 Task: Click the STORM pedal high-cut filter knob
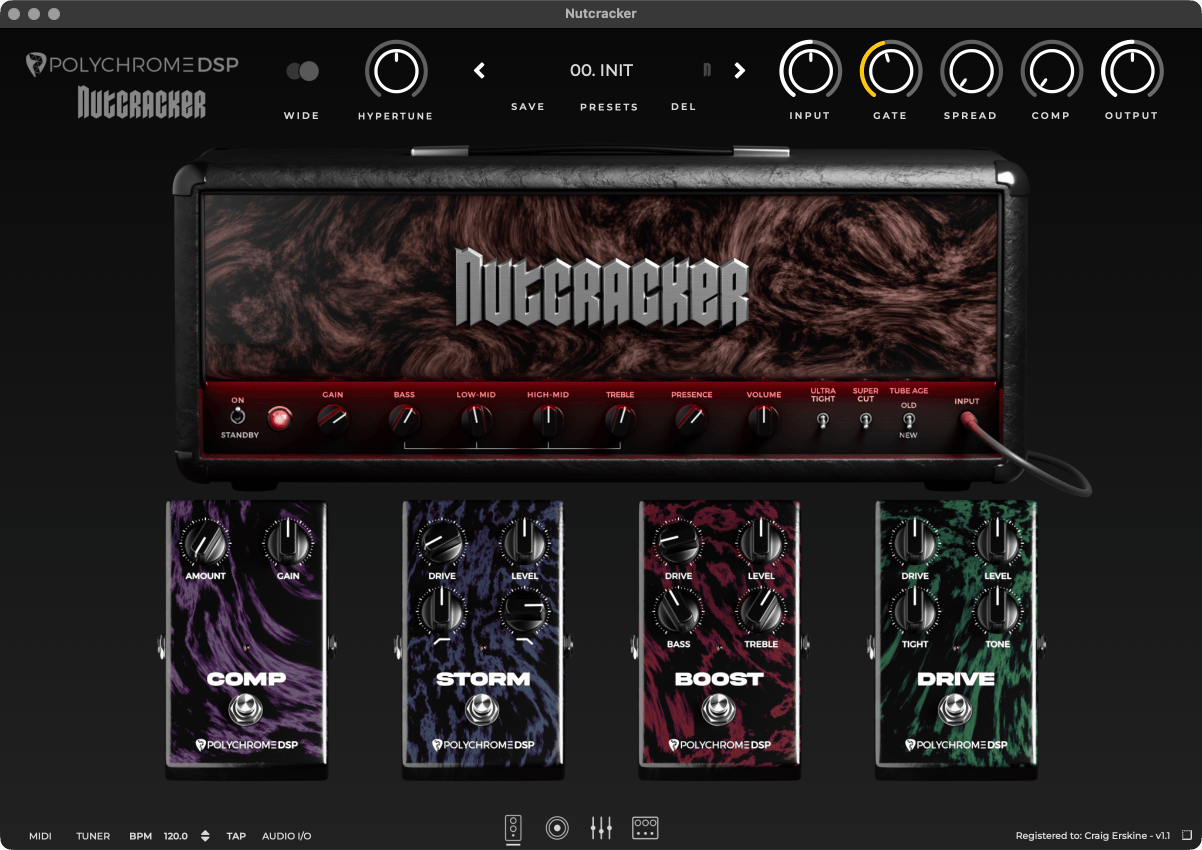pos(524,610)
